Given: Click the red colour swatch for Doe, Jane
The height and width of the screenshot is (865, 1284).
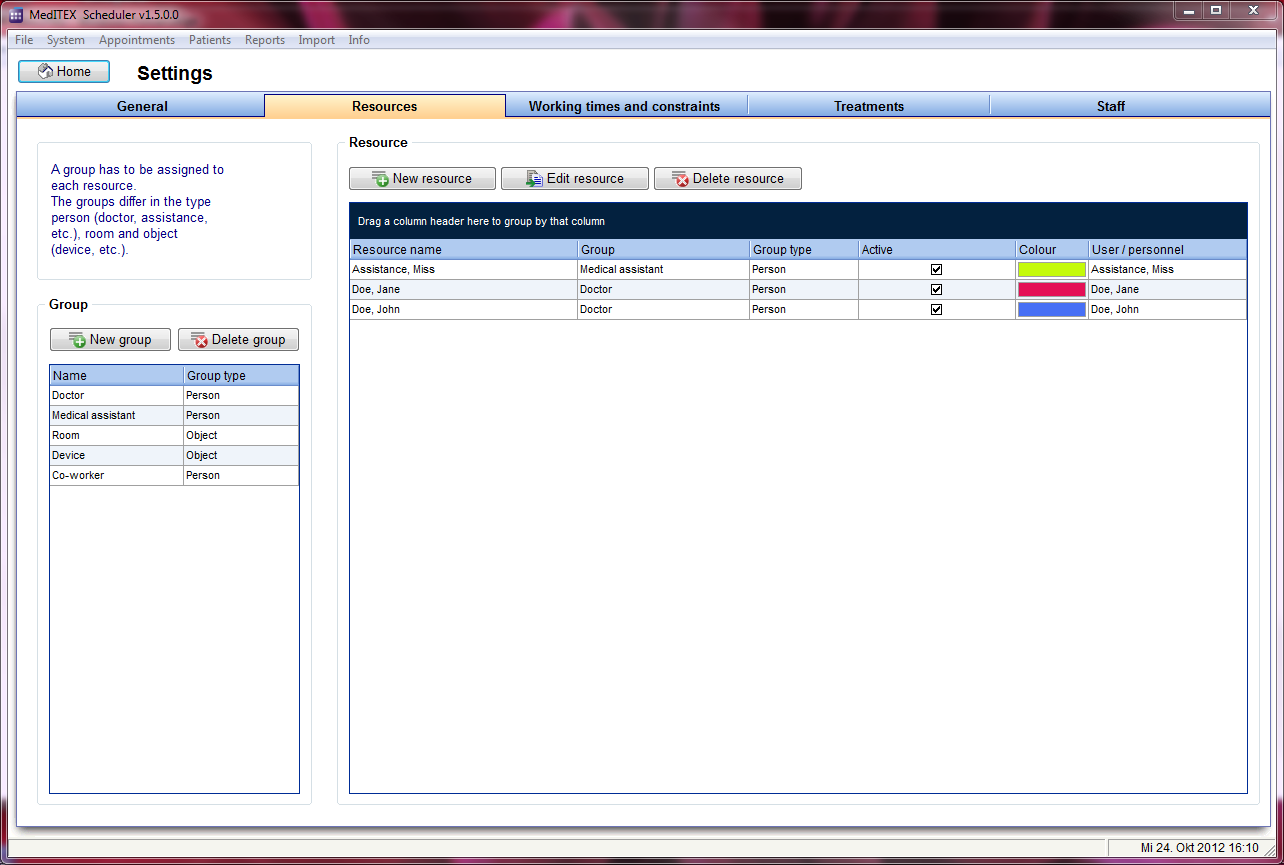Looking at the screenshot, I should click(1052, 290).
